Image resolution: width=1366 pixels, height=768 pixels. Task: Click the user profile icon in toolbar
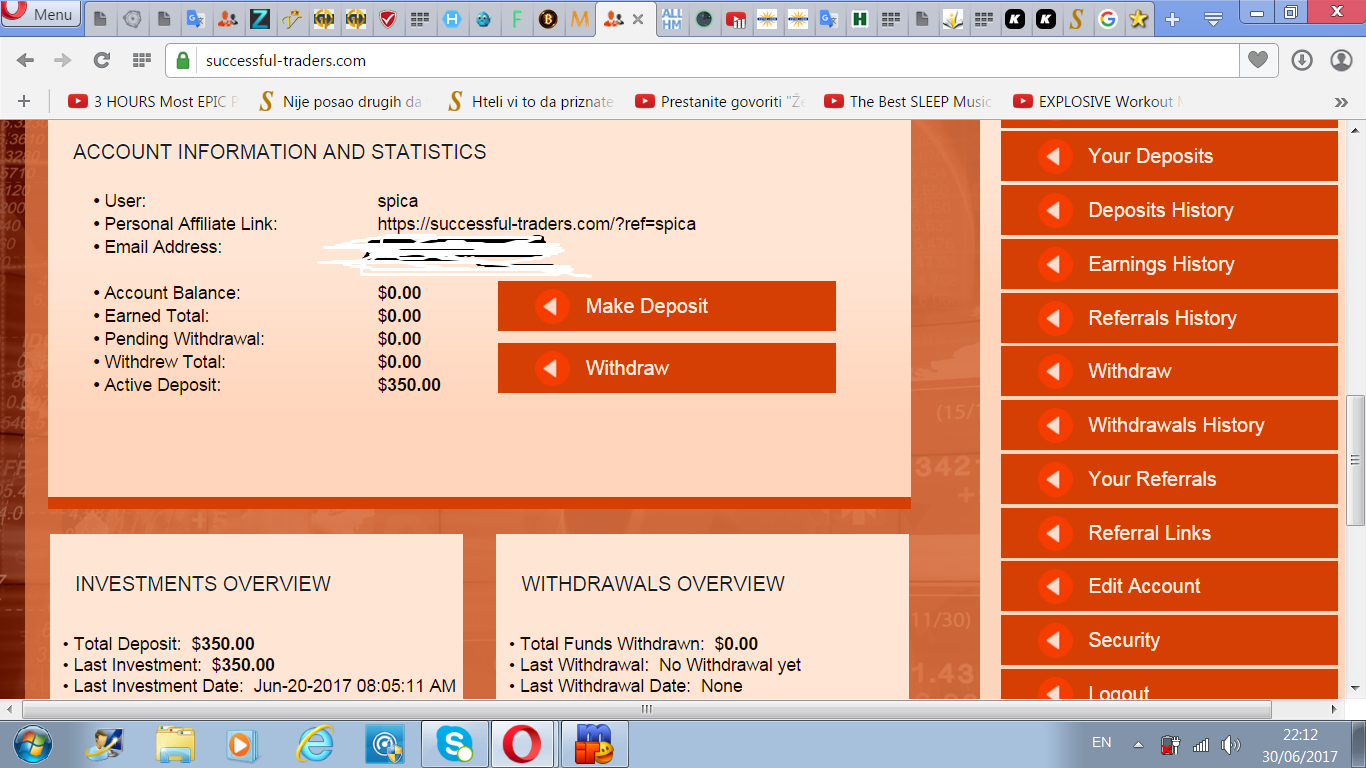(1341, 60)
